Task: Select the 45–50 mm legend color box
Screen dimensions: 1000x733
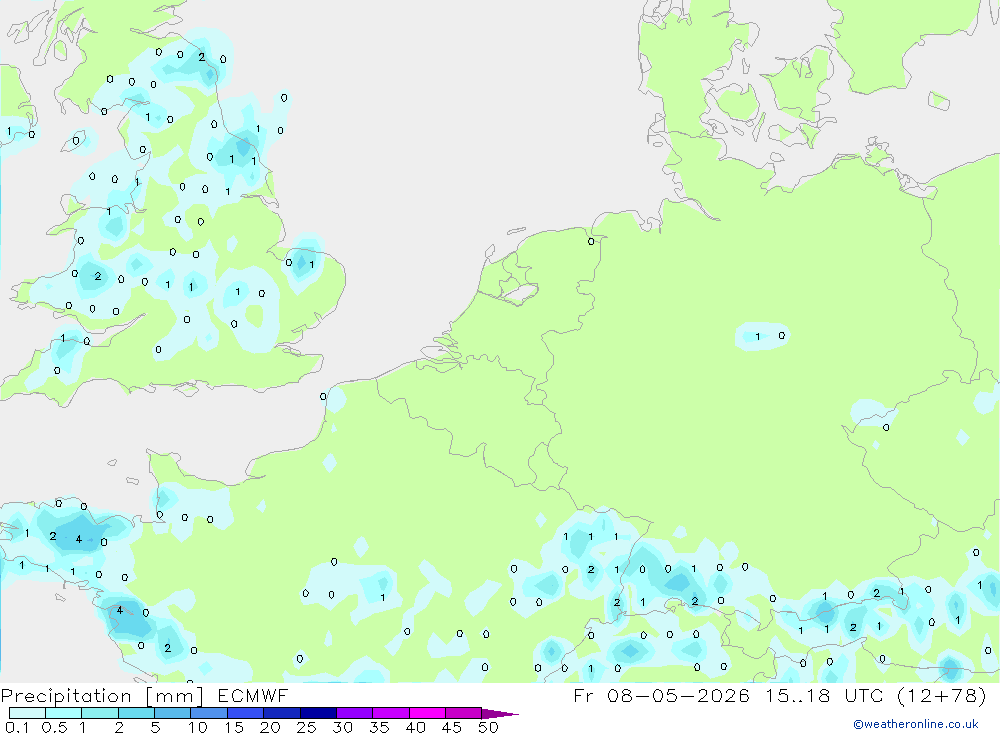Action: coord(464,713)
